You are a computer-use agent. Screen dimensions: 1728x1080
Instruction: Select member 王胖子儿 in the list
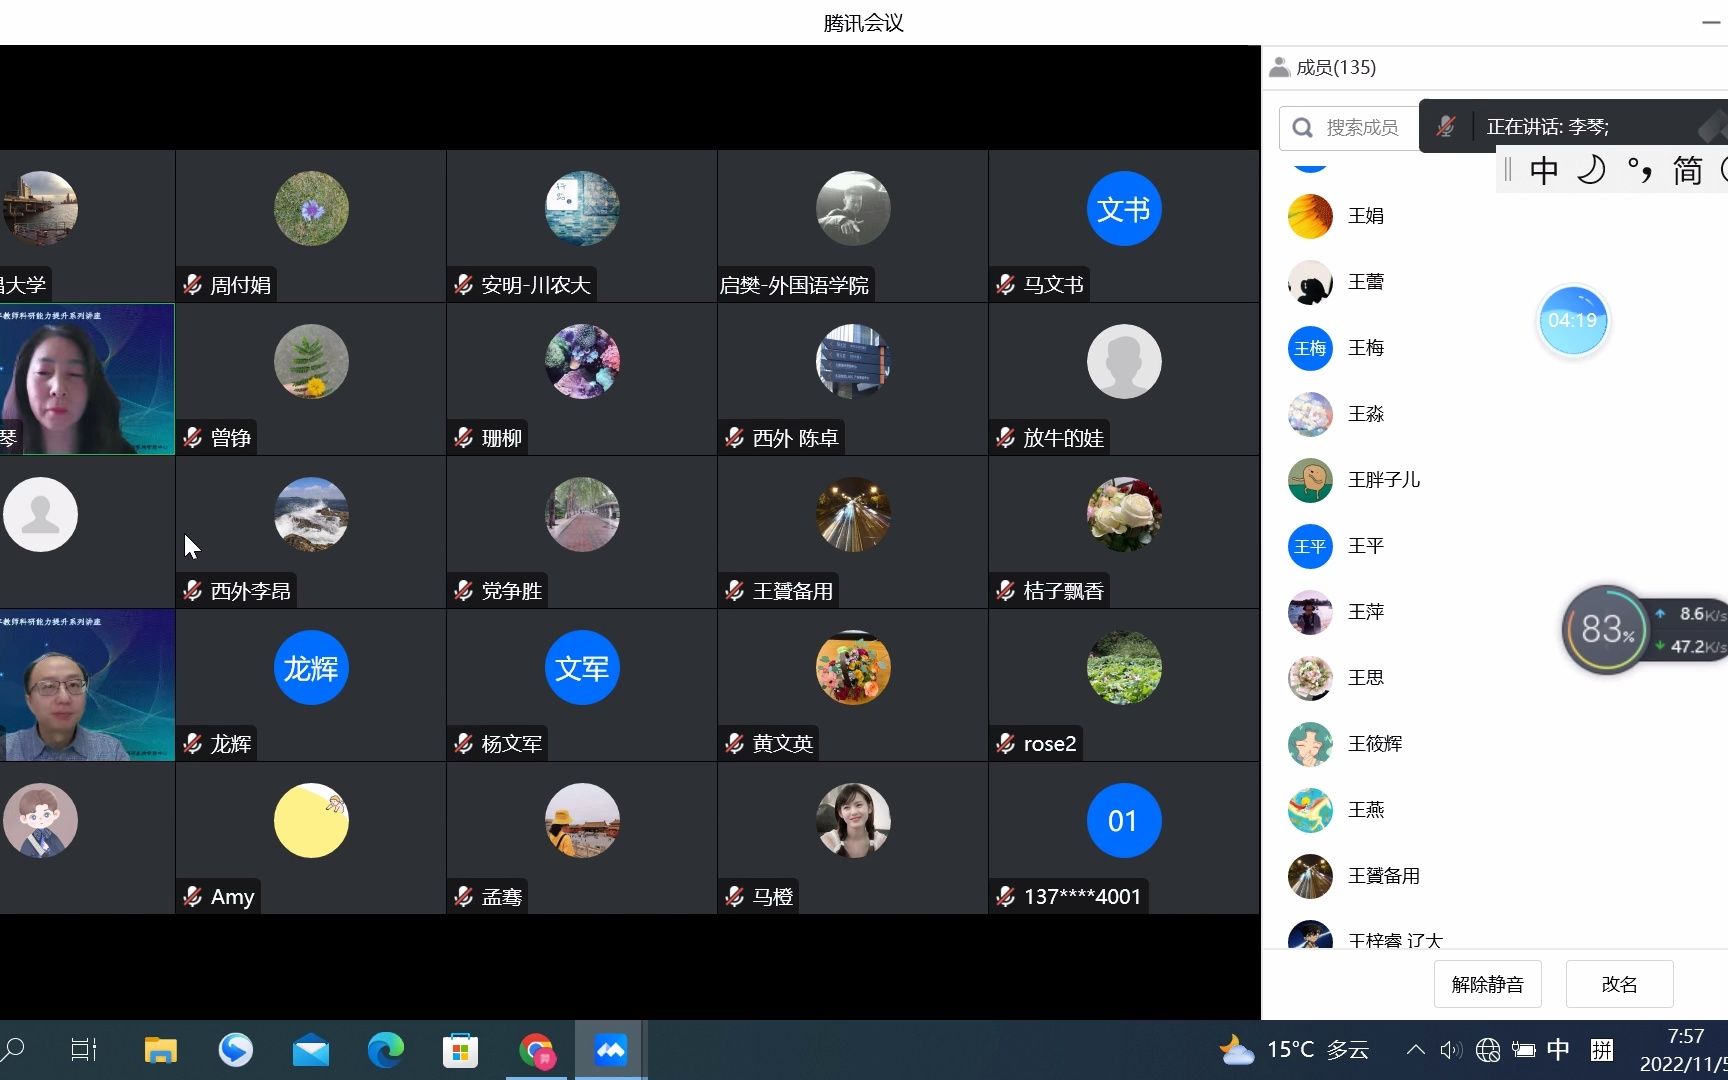coord(1494,480)
